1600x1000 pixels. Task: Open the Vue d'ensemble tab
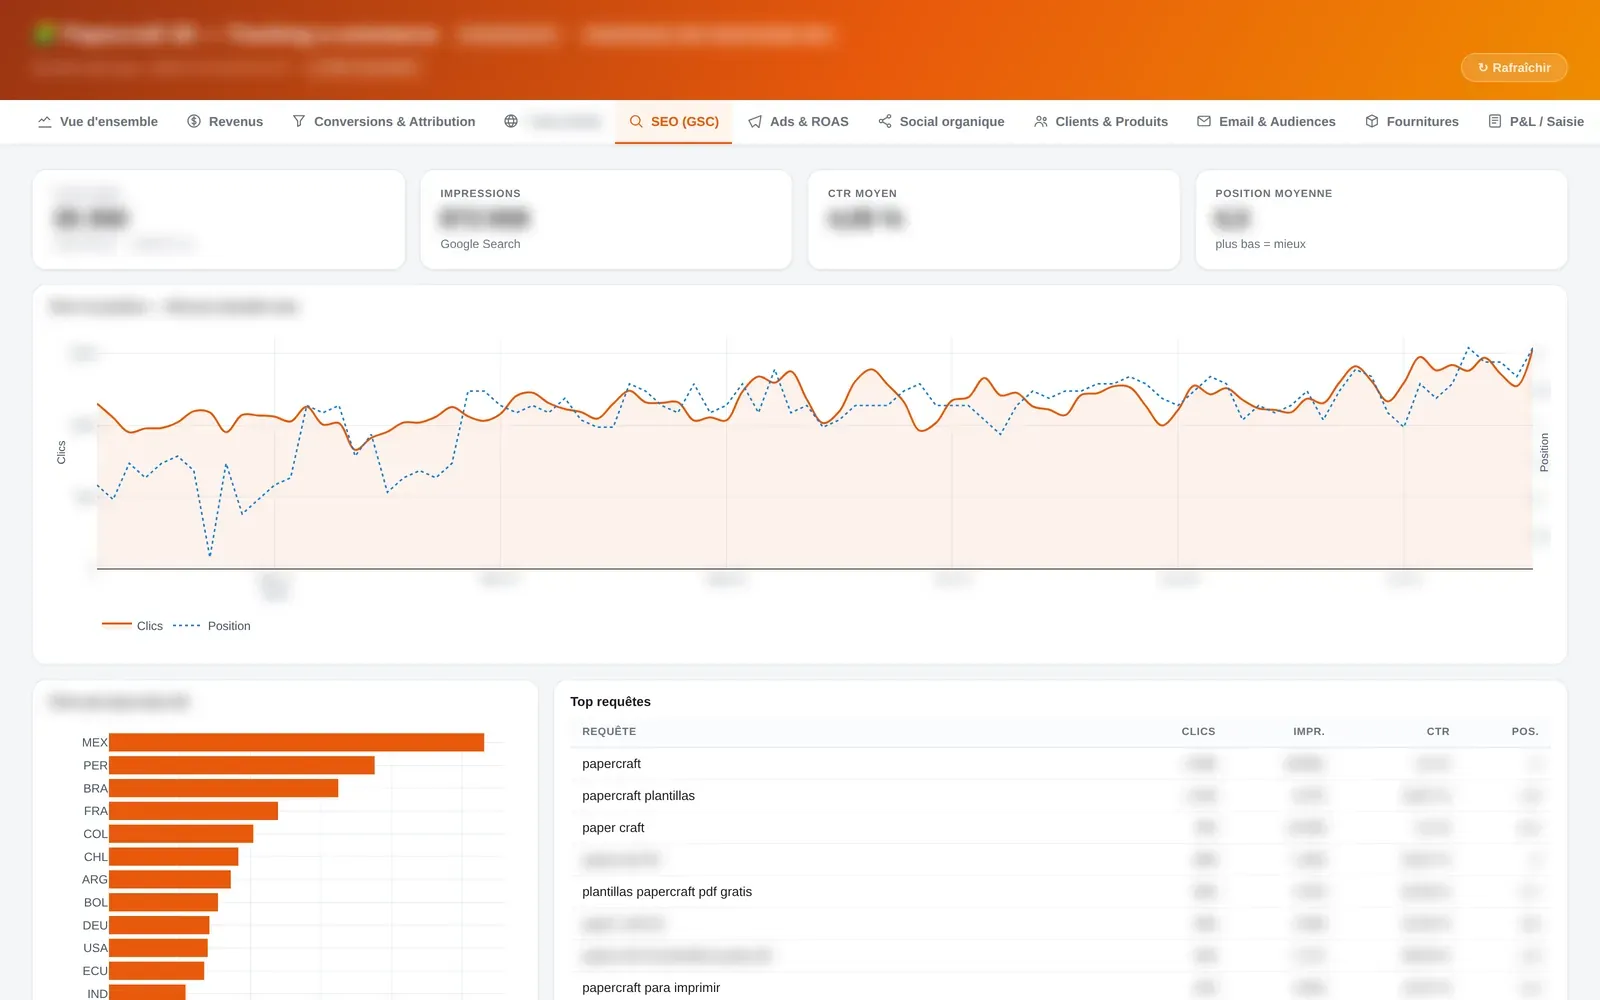click(x=98, y=122)
